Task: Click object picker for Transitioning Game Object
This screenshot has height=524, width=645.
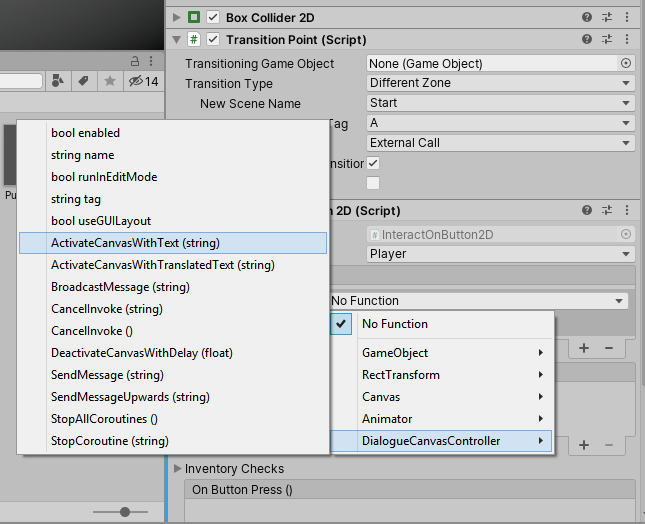Action: tap(626, 63)
